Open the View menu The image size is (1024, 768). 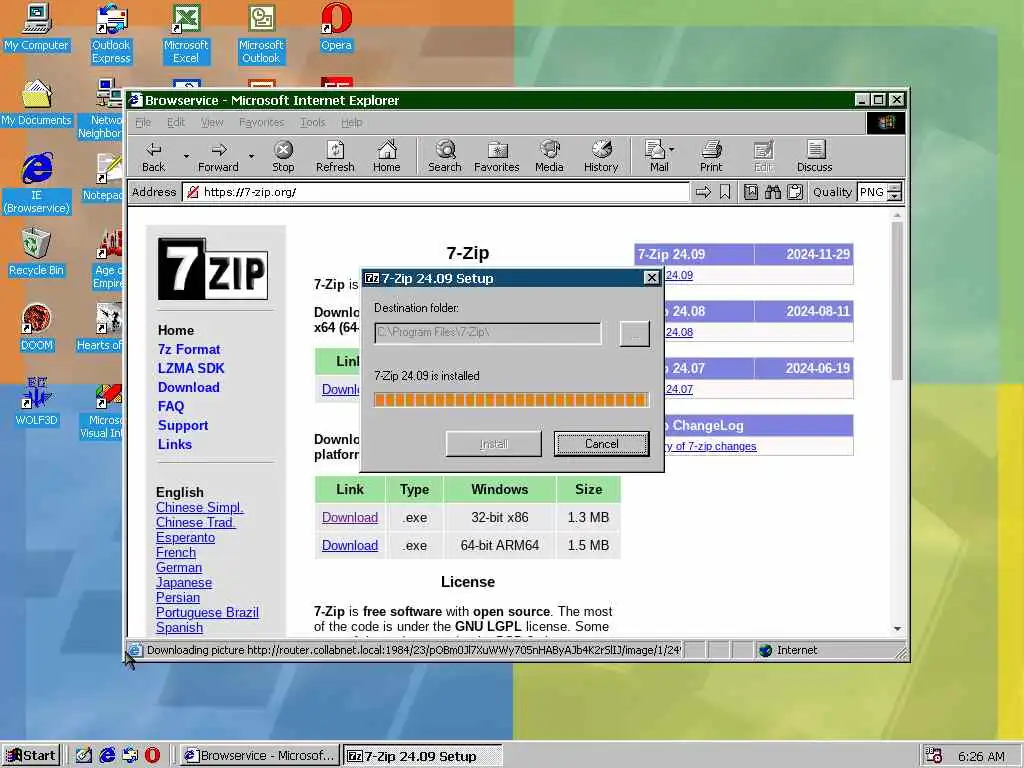(x=212, y=122)
